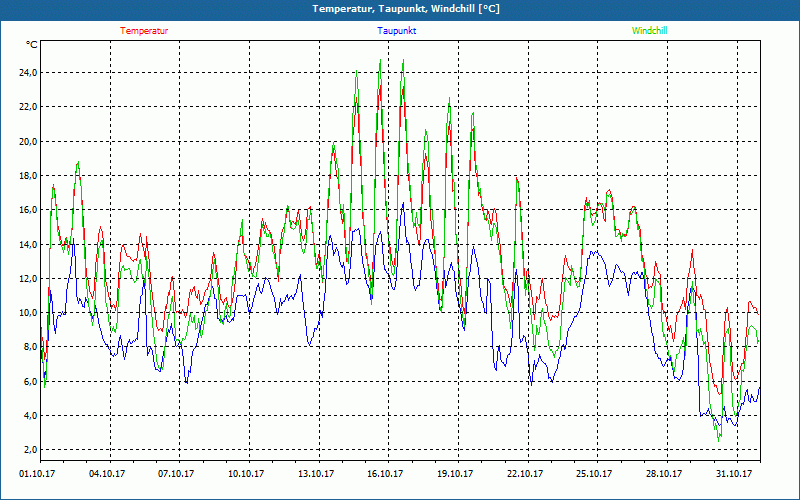Click the 10,0 y-axis label
Screen dimensions: 800x500
point(28,313)
